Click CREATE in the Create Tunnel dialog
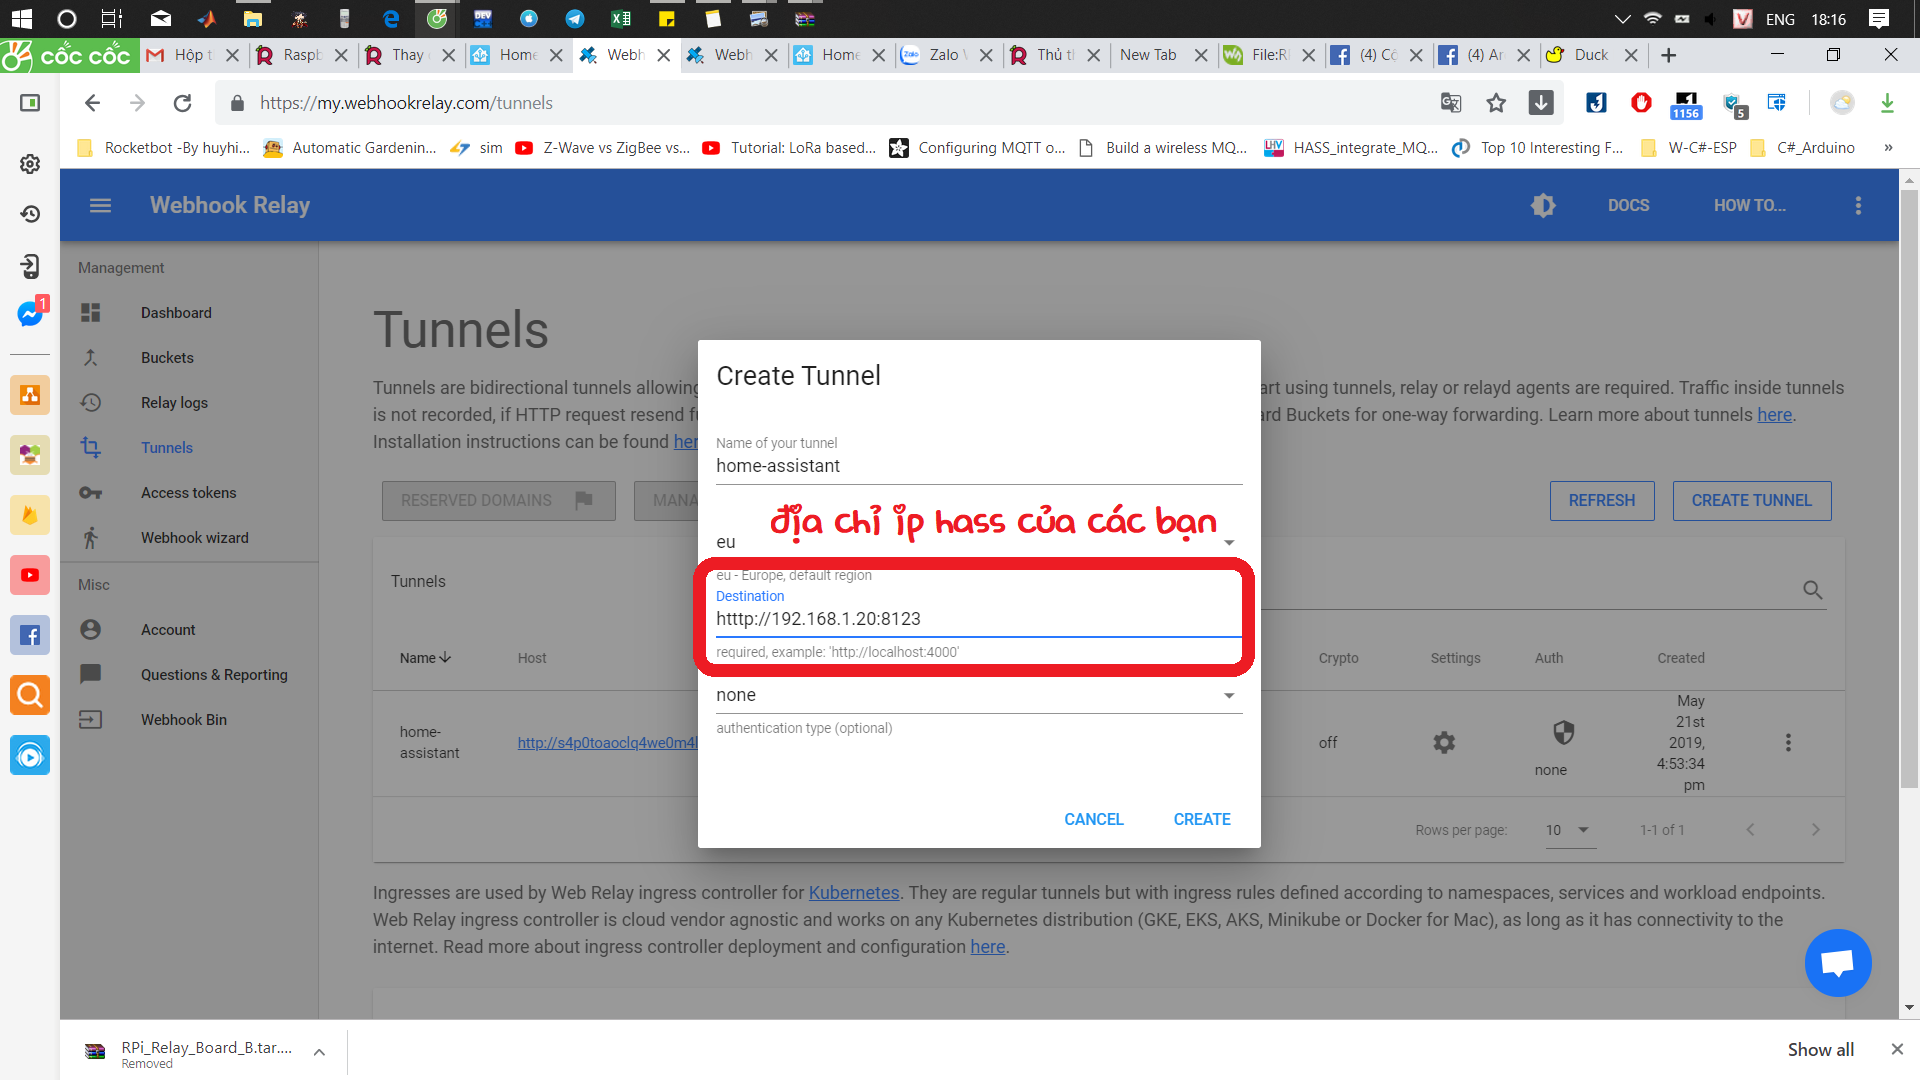 click(1201, 819)
